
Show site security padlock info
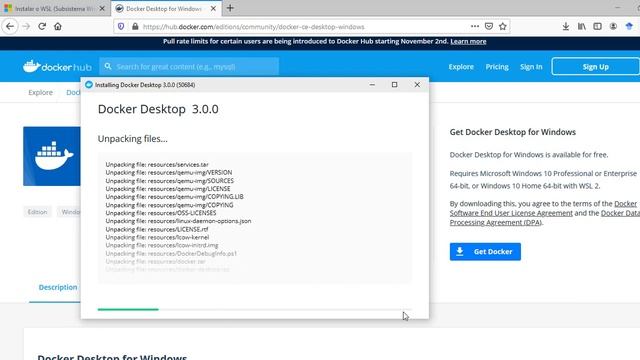coord(135,27)
